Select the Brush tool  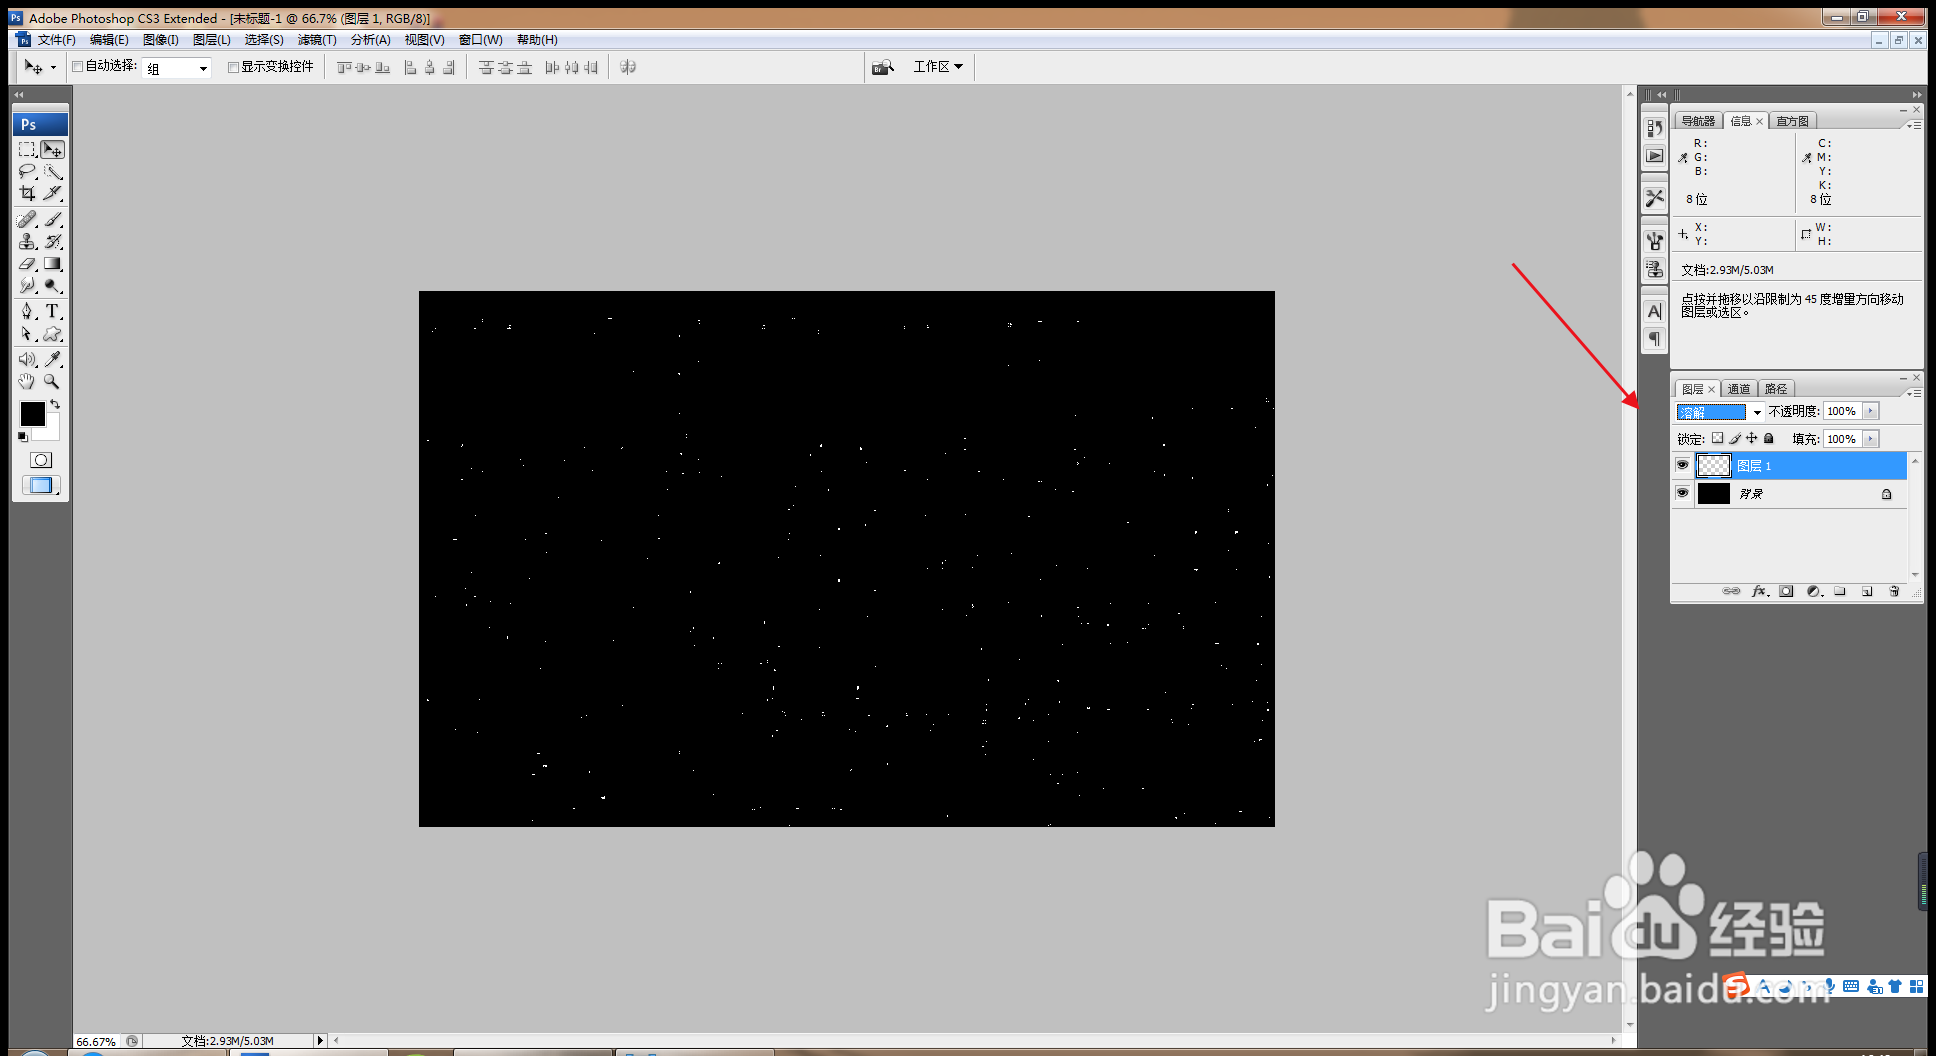(53, 219)
